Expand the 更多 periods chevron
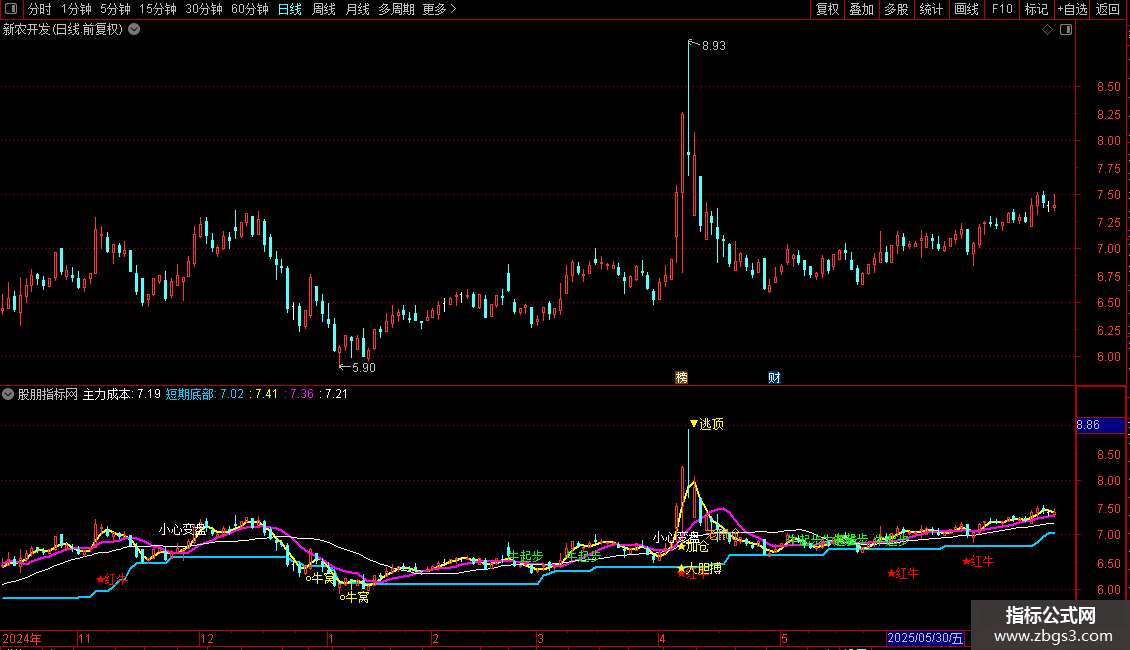 (453, 9)
